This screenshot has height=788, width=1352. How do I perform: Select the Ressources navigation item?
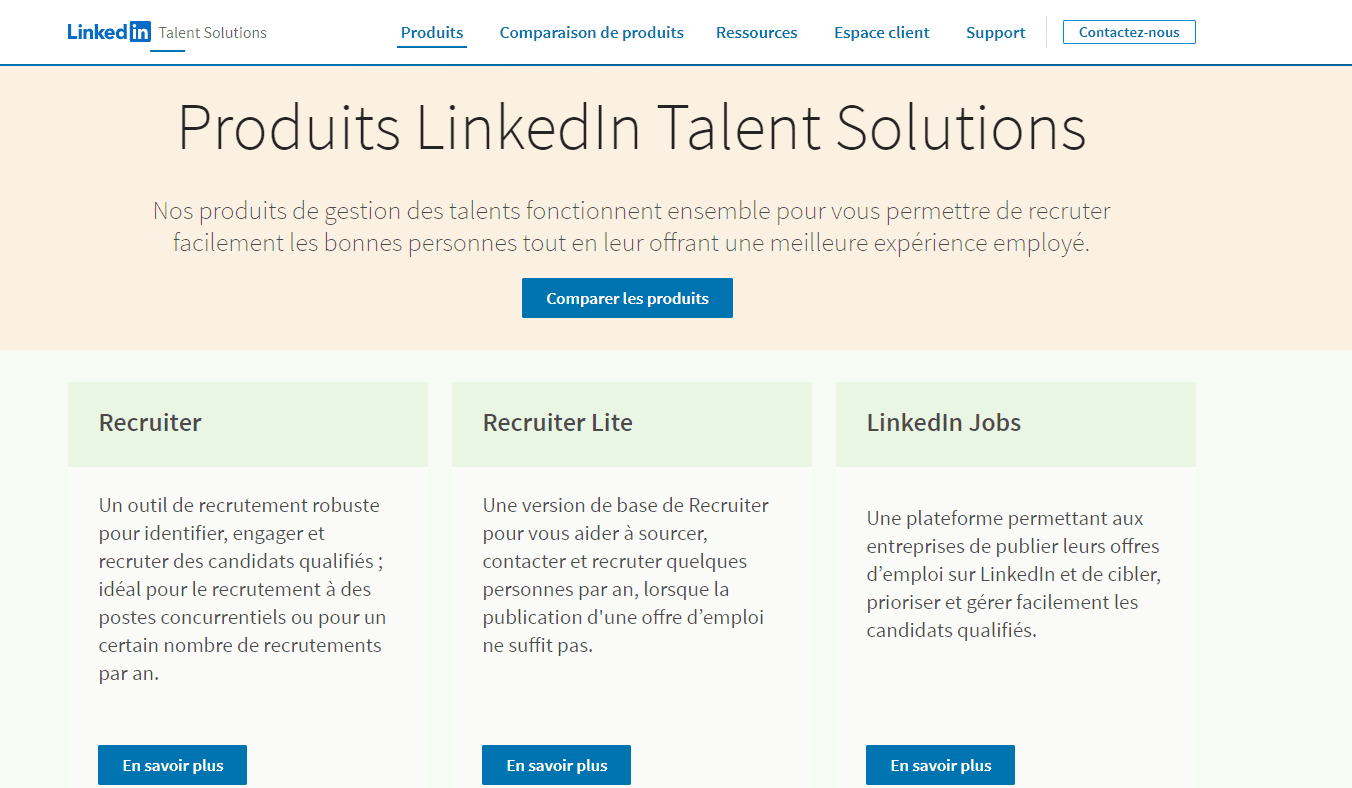(x=756, y=32)
